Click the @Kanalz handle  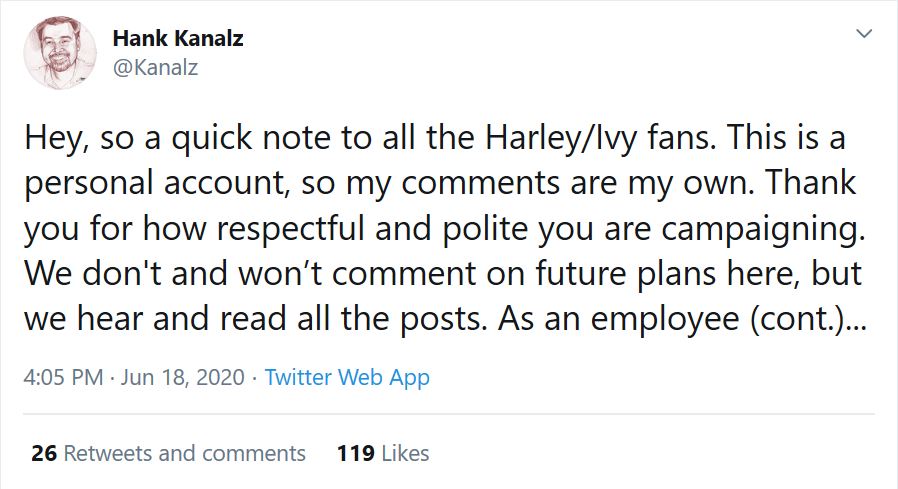pyautogui.click(x=157, y=67)
